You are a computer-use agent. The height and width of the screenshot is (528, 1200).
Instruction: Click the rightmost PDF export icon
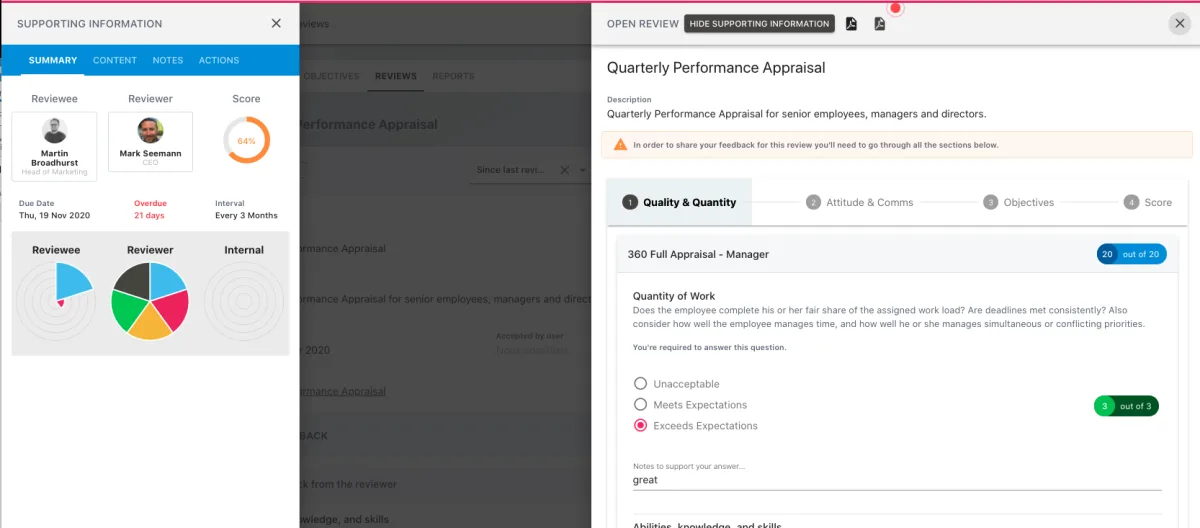880,24
